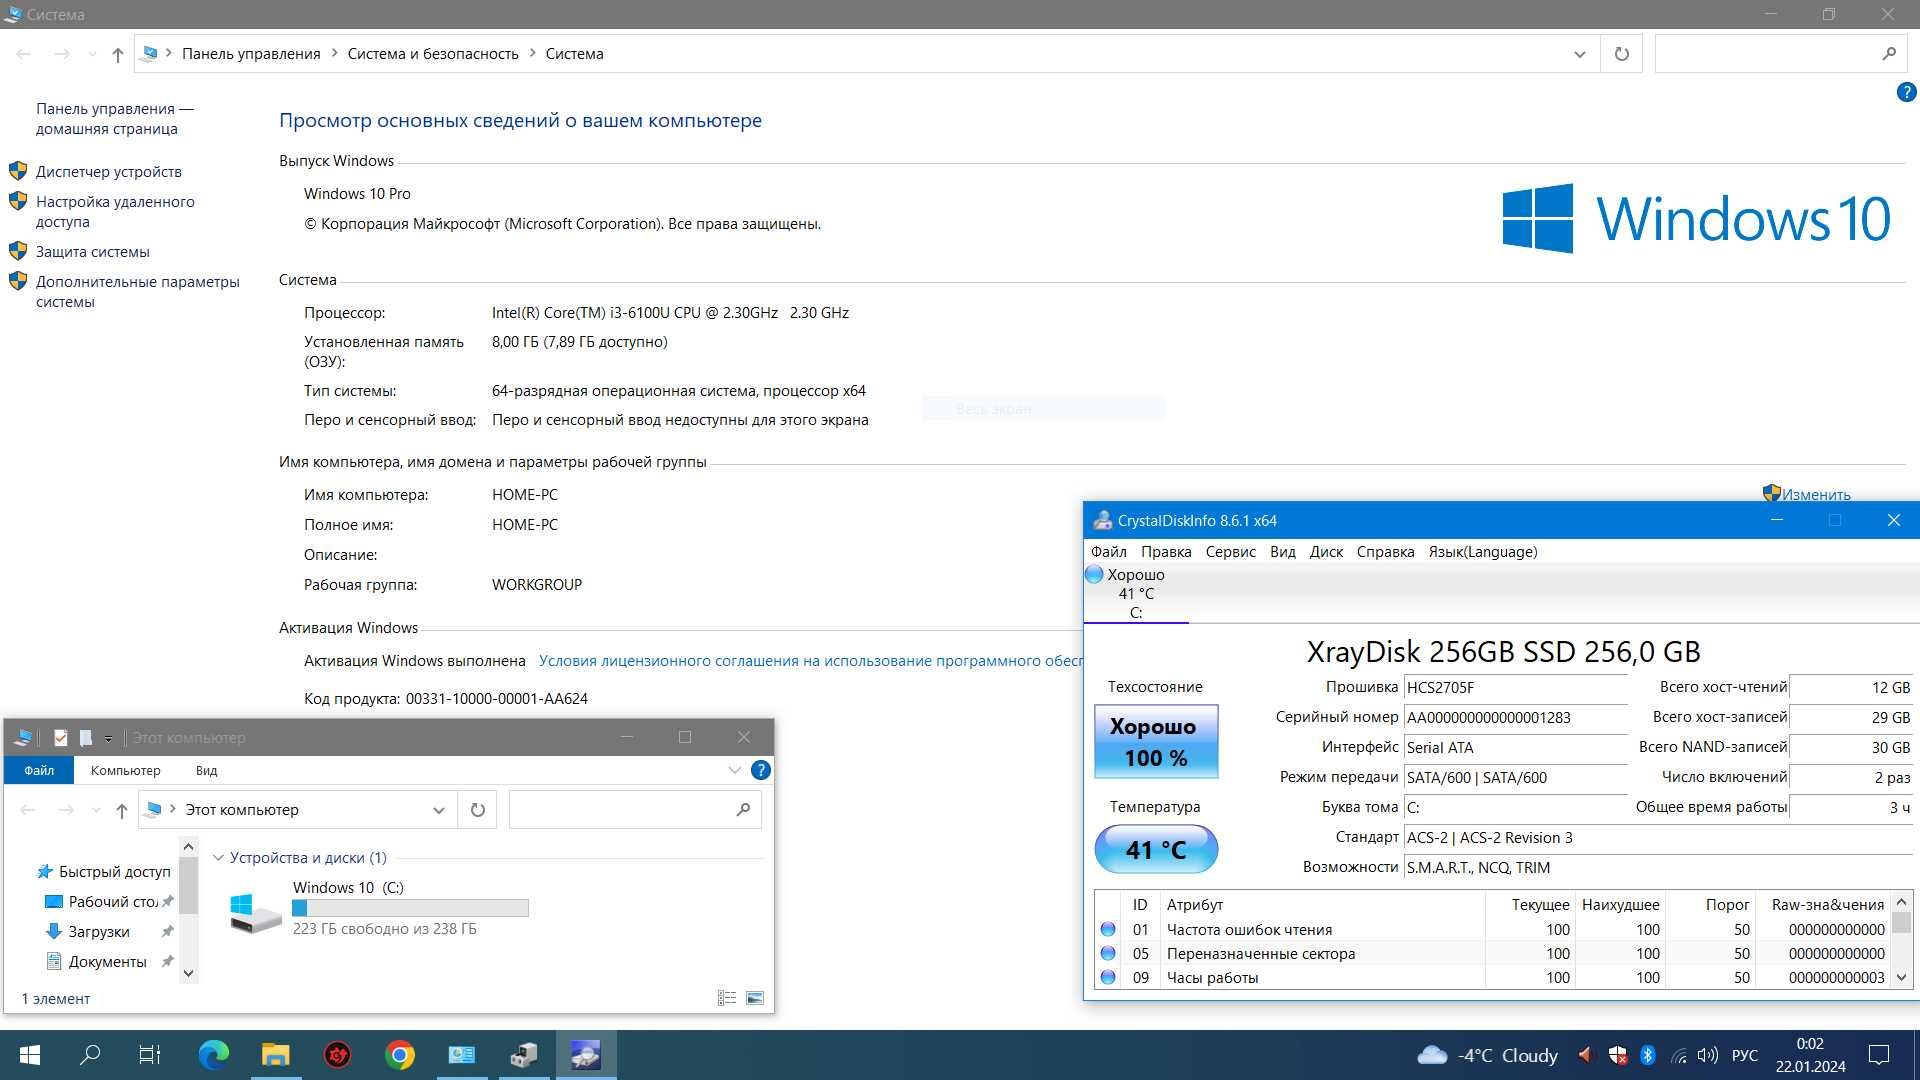
Task: Open the volume control tray icon
Action: [x=1708, y=1055]
